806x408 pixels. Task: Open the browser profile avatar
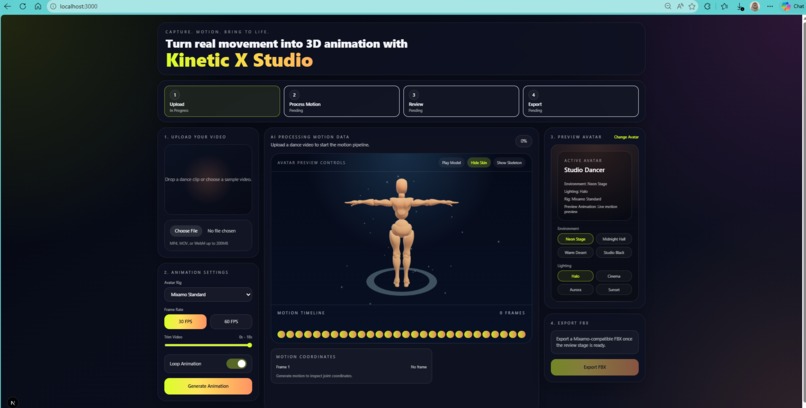coord(755,6)
